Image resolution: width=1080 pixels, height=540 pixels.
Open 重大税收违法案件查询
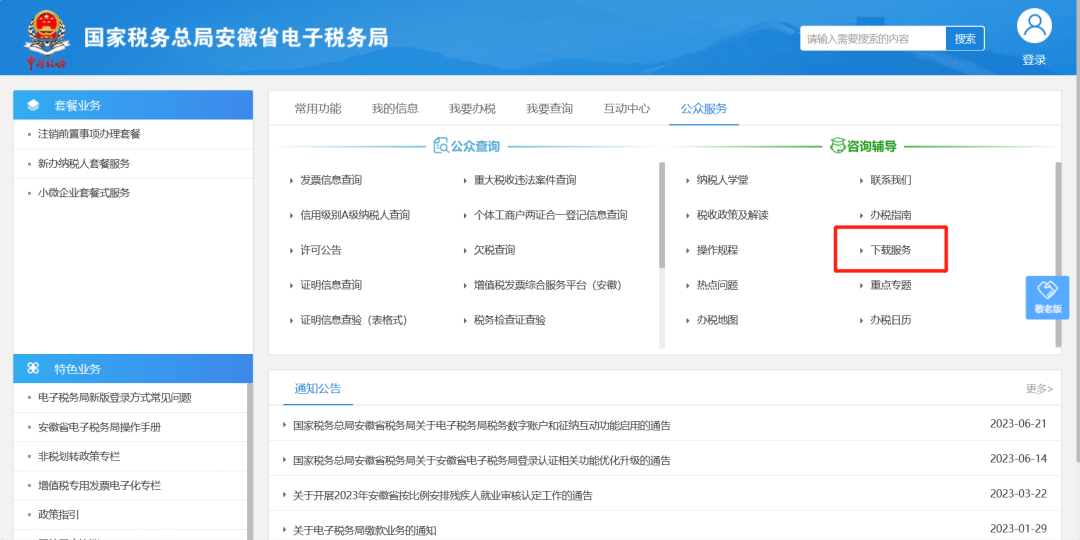click(x=525, y=180)
